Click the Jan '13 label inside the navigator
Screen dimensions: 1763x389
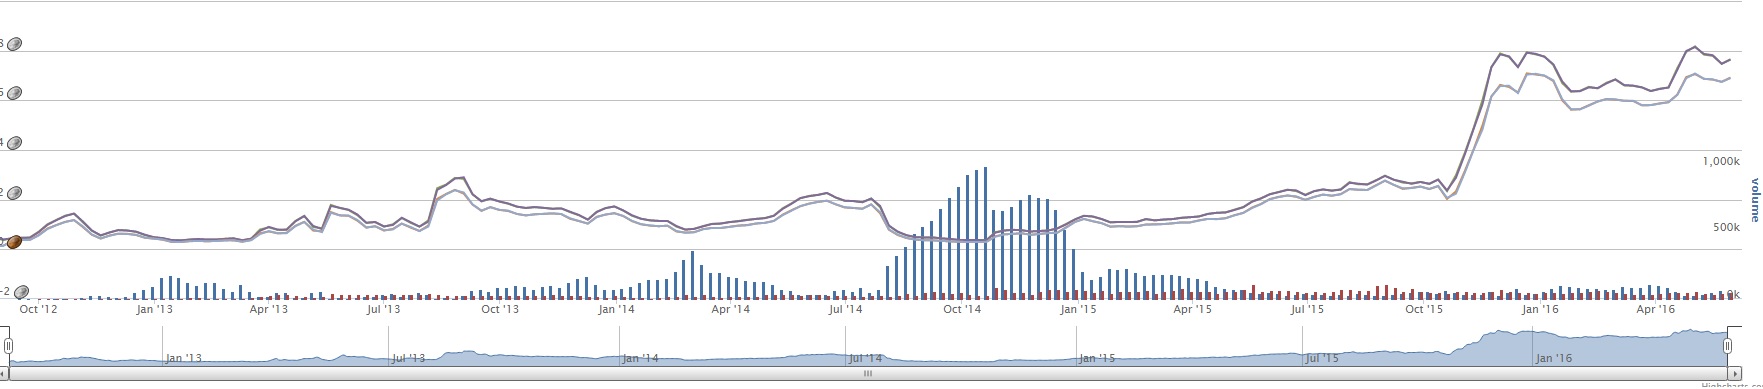(x=184, y=358)
